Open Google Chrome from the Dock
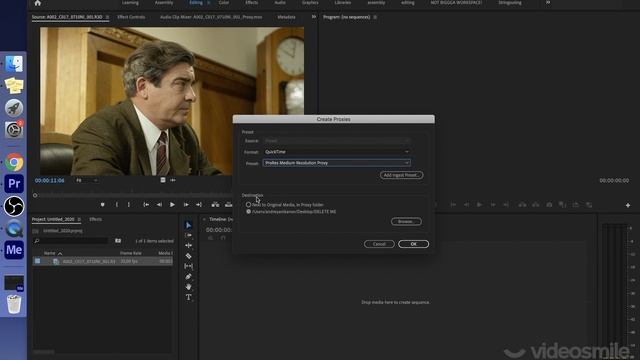The width and height of the screenshot is (640, 360). click(14, 162)
